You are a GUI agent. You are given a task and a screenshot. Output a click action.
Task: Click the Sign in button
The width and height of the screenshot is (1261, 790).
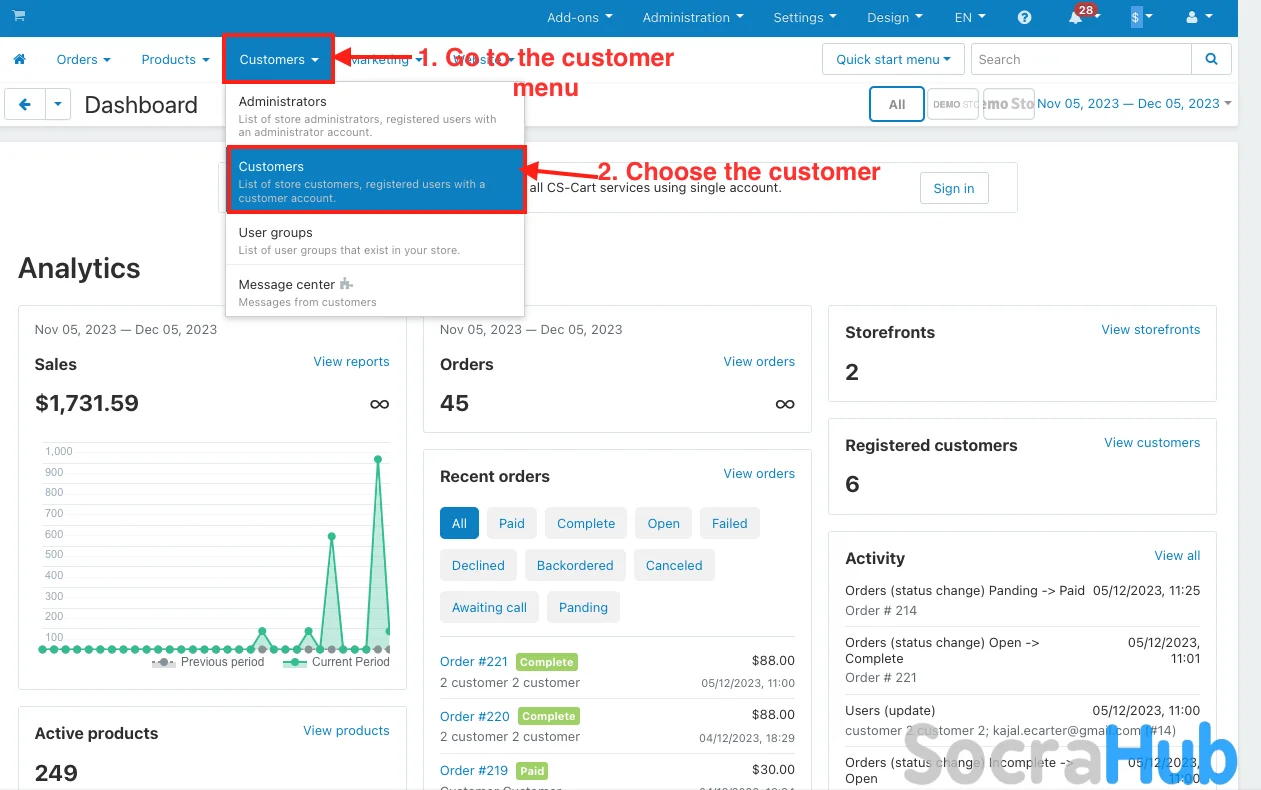[x=953, y=188]
